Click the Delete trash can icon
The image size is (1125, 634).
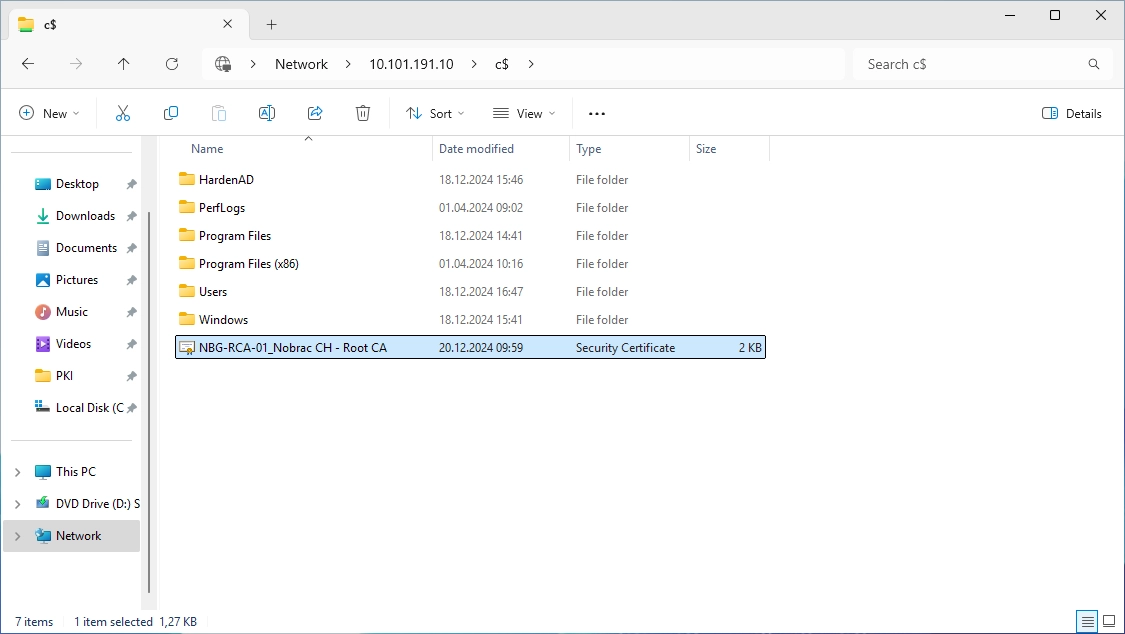pyautogui.click(x=363, y=113)
